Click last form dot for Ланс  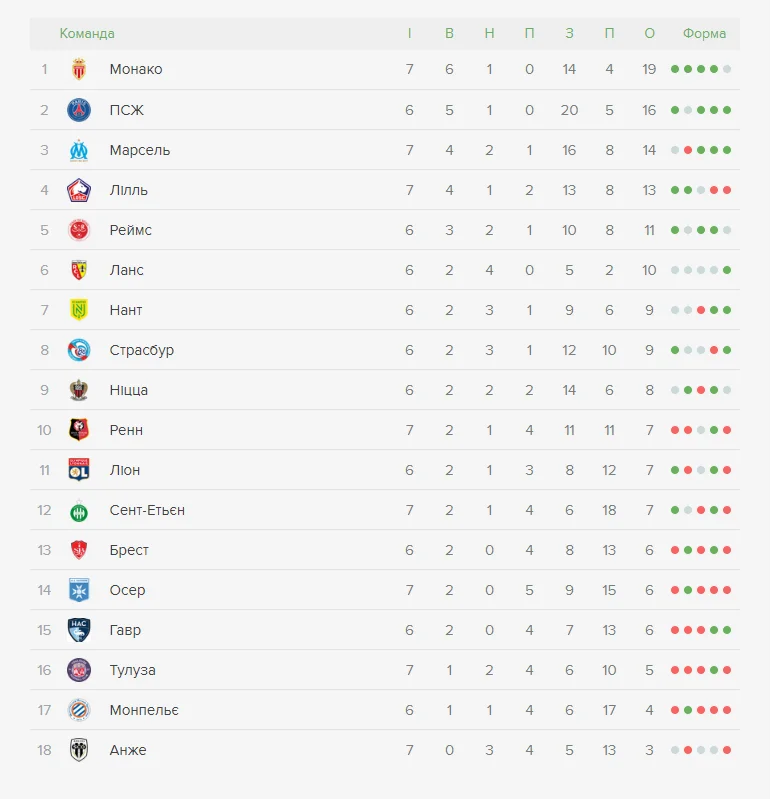click(727, 270)
